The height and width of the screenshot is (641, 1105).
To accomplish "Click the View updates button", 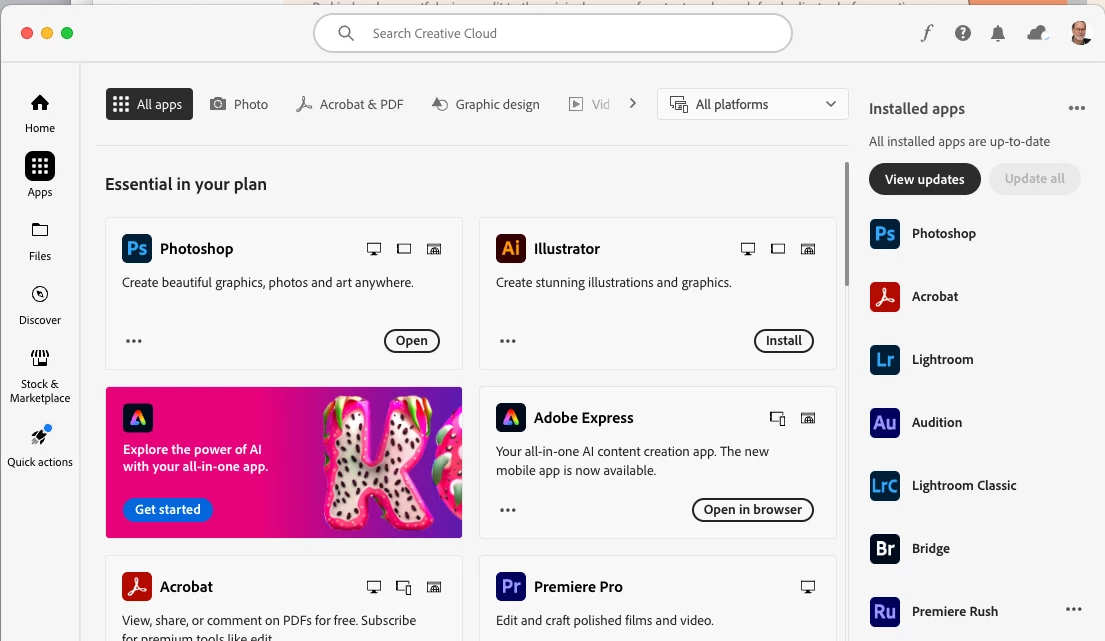I will (925, 179).
